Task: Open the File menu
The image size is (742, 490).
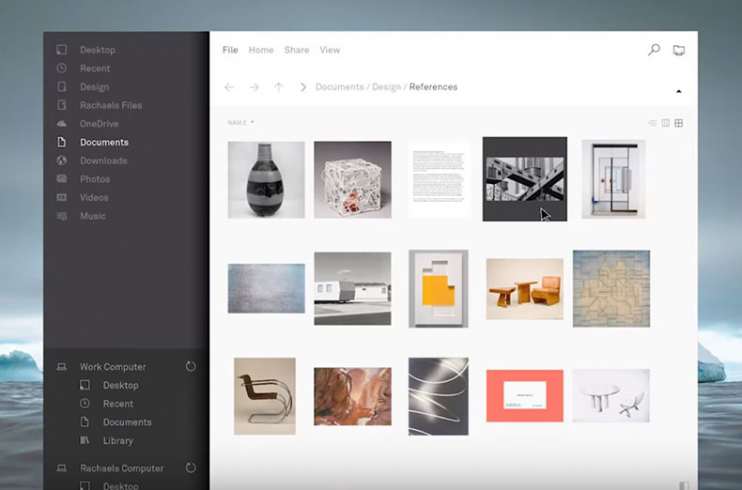Action: [230, 50]
